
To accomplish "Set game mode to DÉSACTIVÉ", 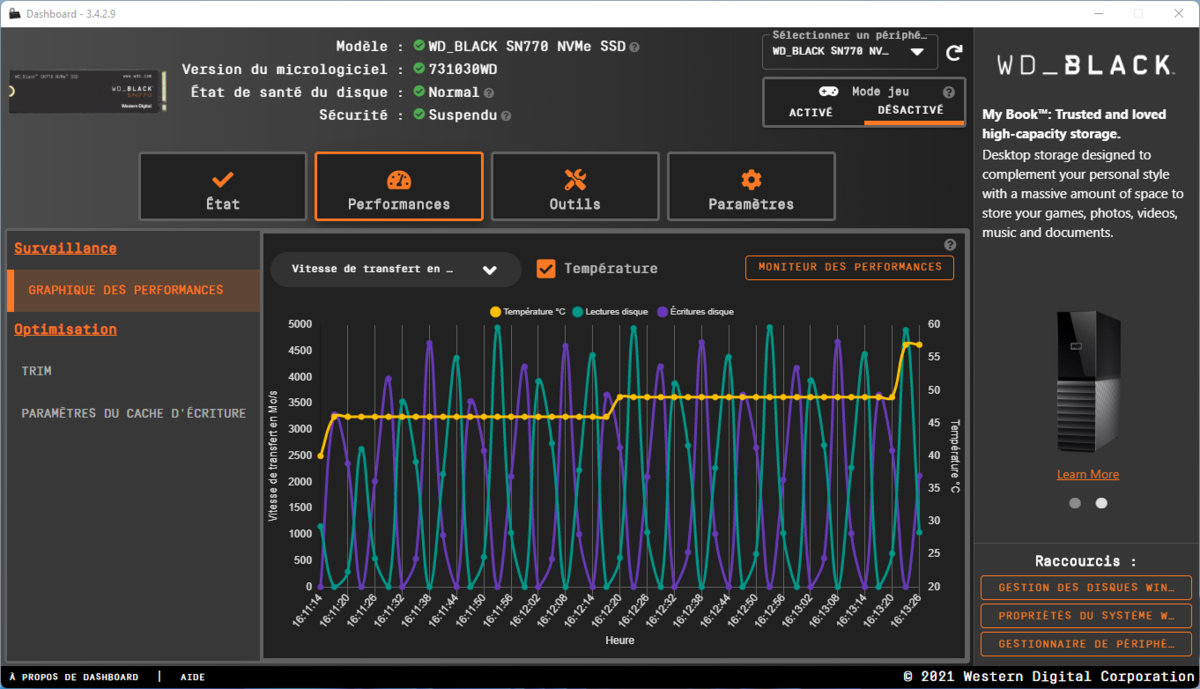I will [x=911, y=112].
